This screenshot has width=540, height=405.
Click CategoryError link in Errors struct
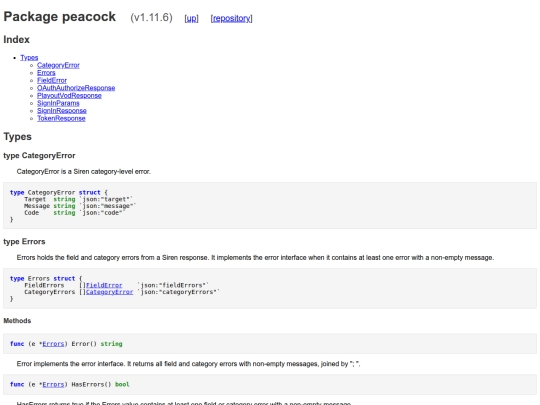click(x=109, y=292)
